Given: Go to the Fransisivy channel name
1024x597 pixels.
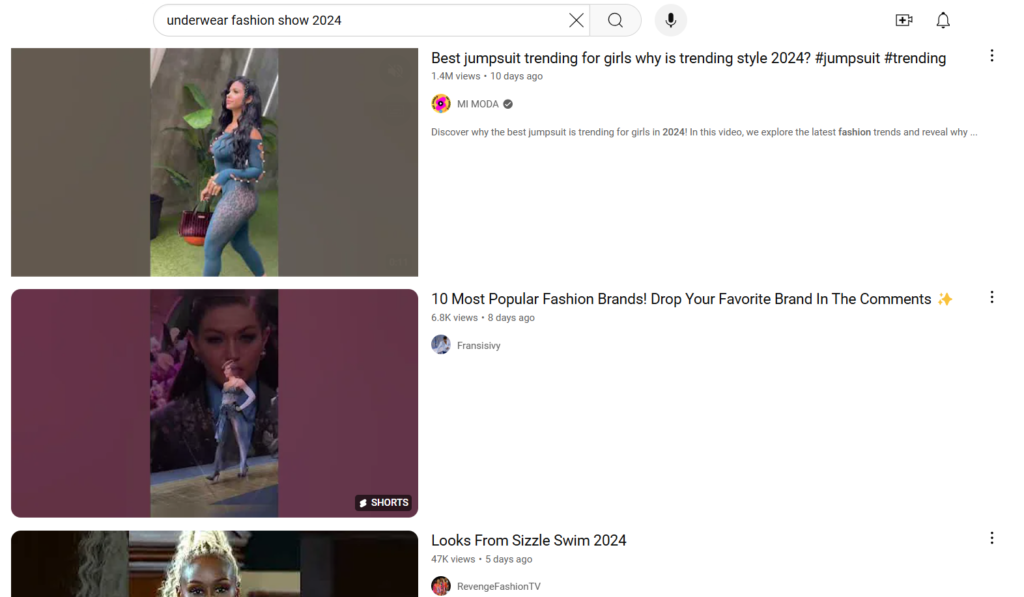Looking at the screenshot, I should pyautogui.click(x=479, y=346).
